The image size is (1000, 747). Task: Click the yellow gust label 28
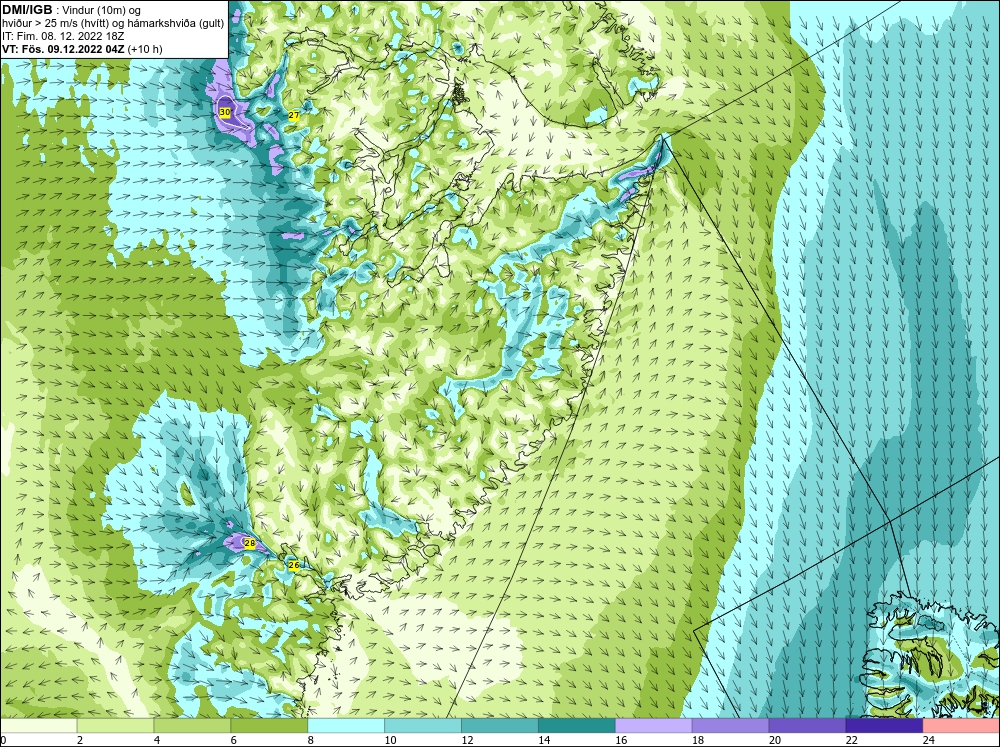[250, 544]
